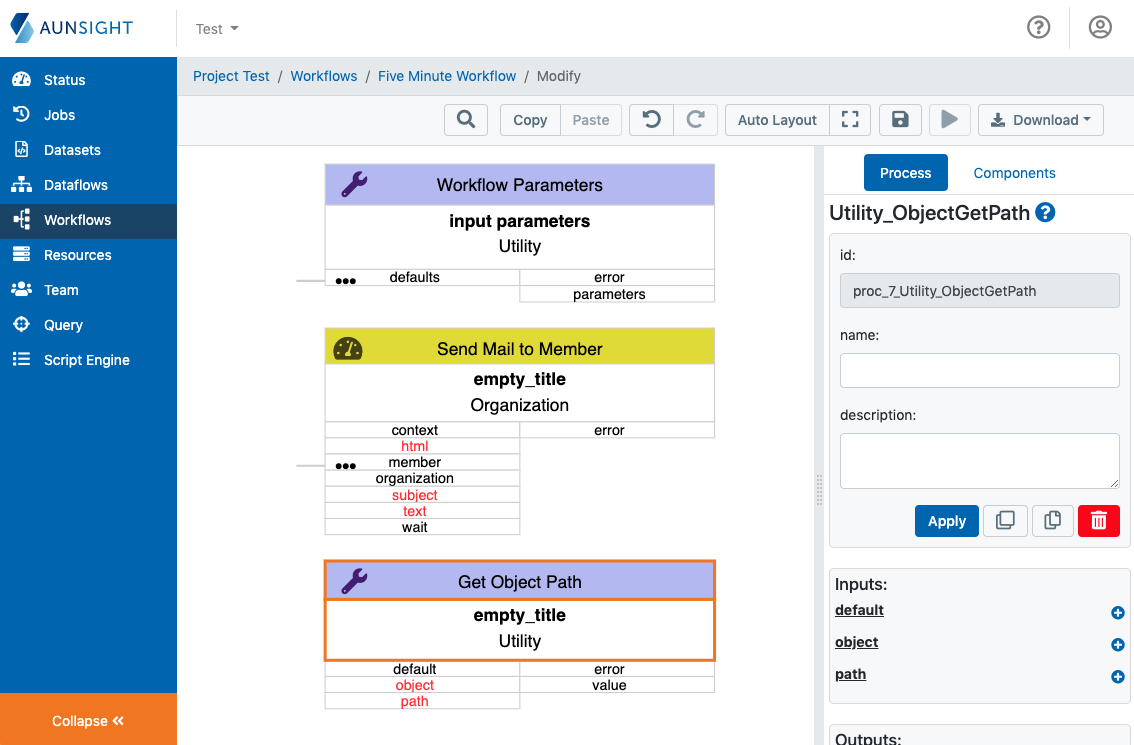Click the search magnifier toolbar icon
This screenshot has width=1134, height=745.
point(465,120)
